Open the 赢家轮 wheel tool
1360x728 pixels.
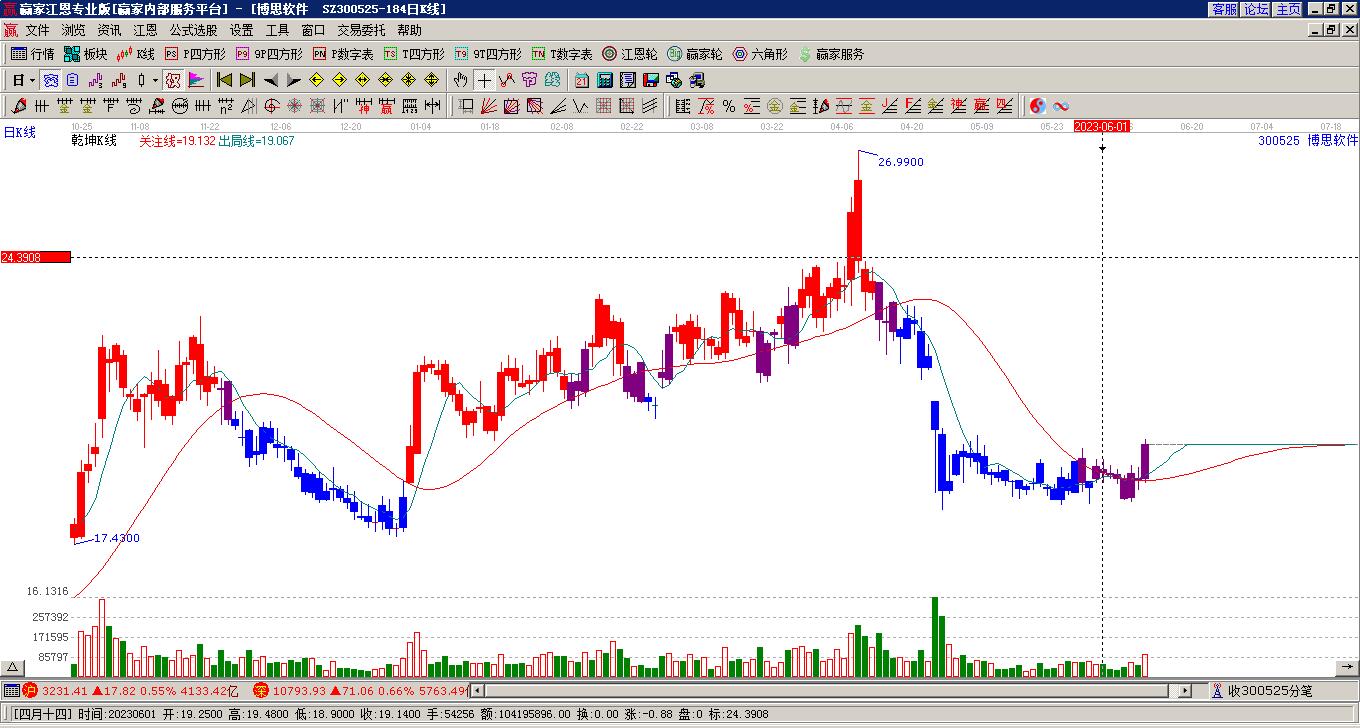pos(695,54)
